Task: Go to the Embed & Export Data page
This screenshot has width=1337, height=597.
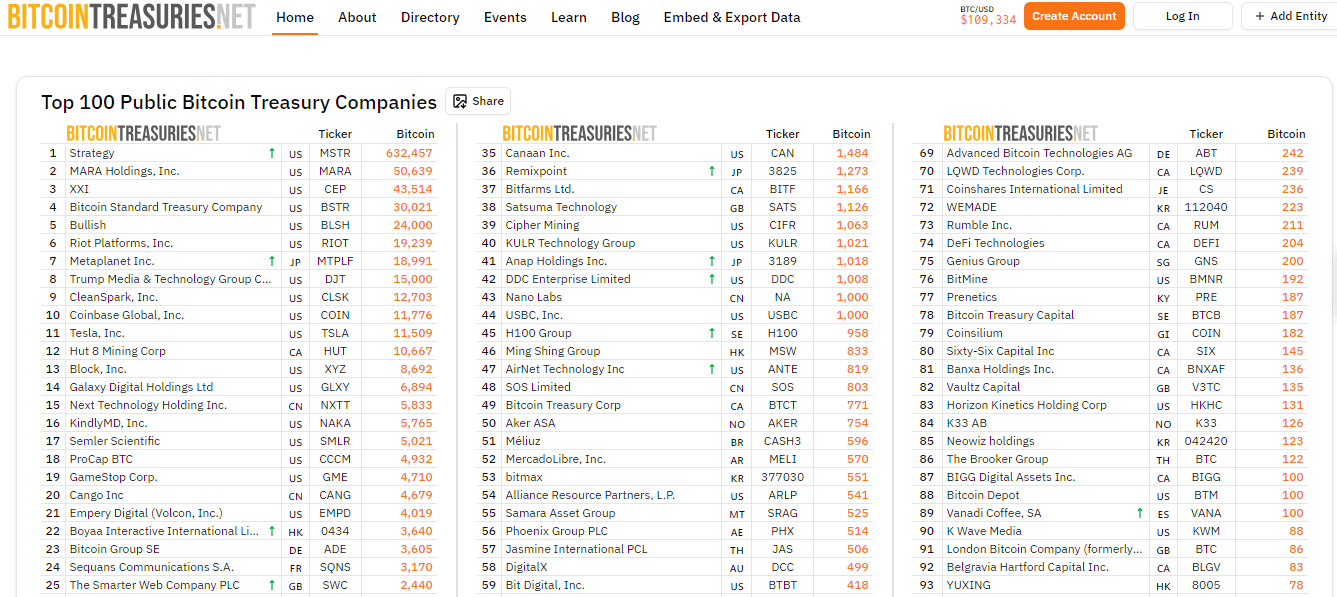Action: tap(731, 17)
